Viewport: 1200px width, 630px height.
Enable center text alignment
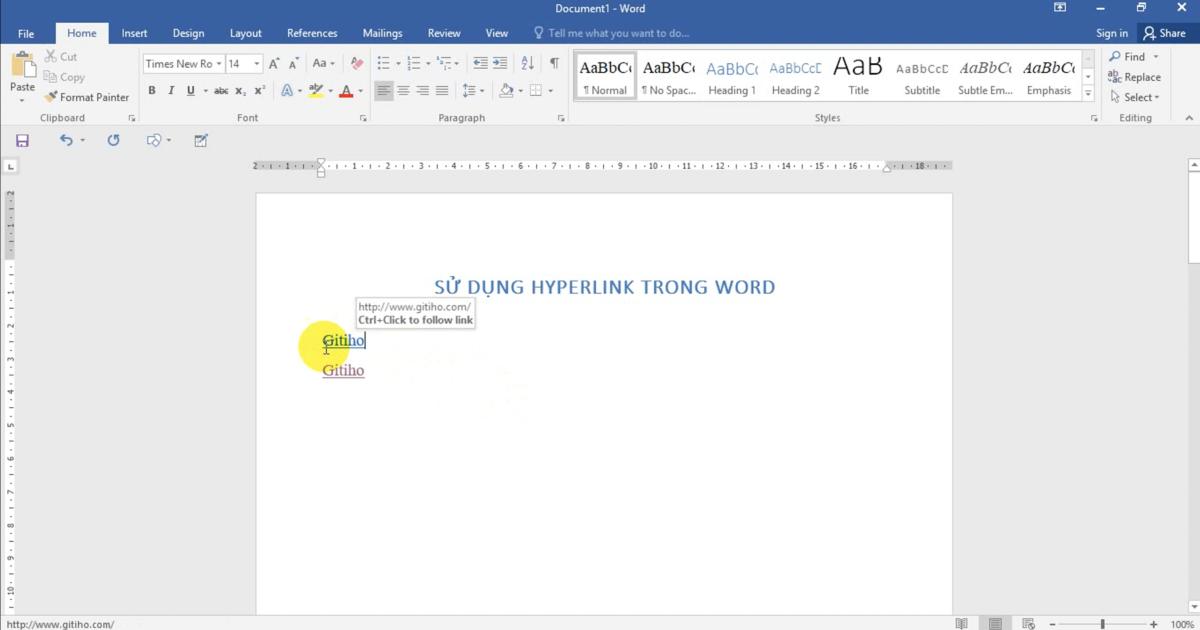[x=403, y=90]
